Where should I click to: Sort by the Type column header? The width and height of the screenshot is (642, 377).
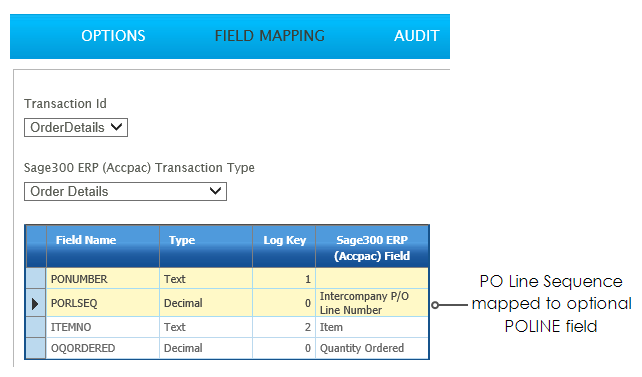pos(206,246)
